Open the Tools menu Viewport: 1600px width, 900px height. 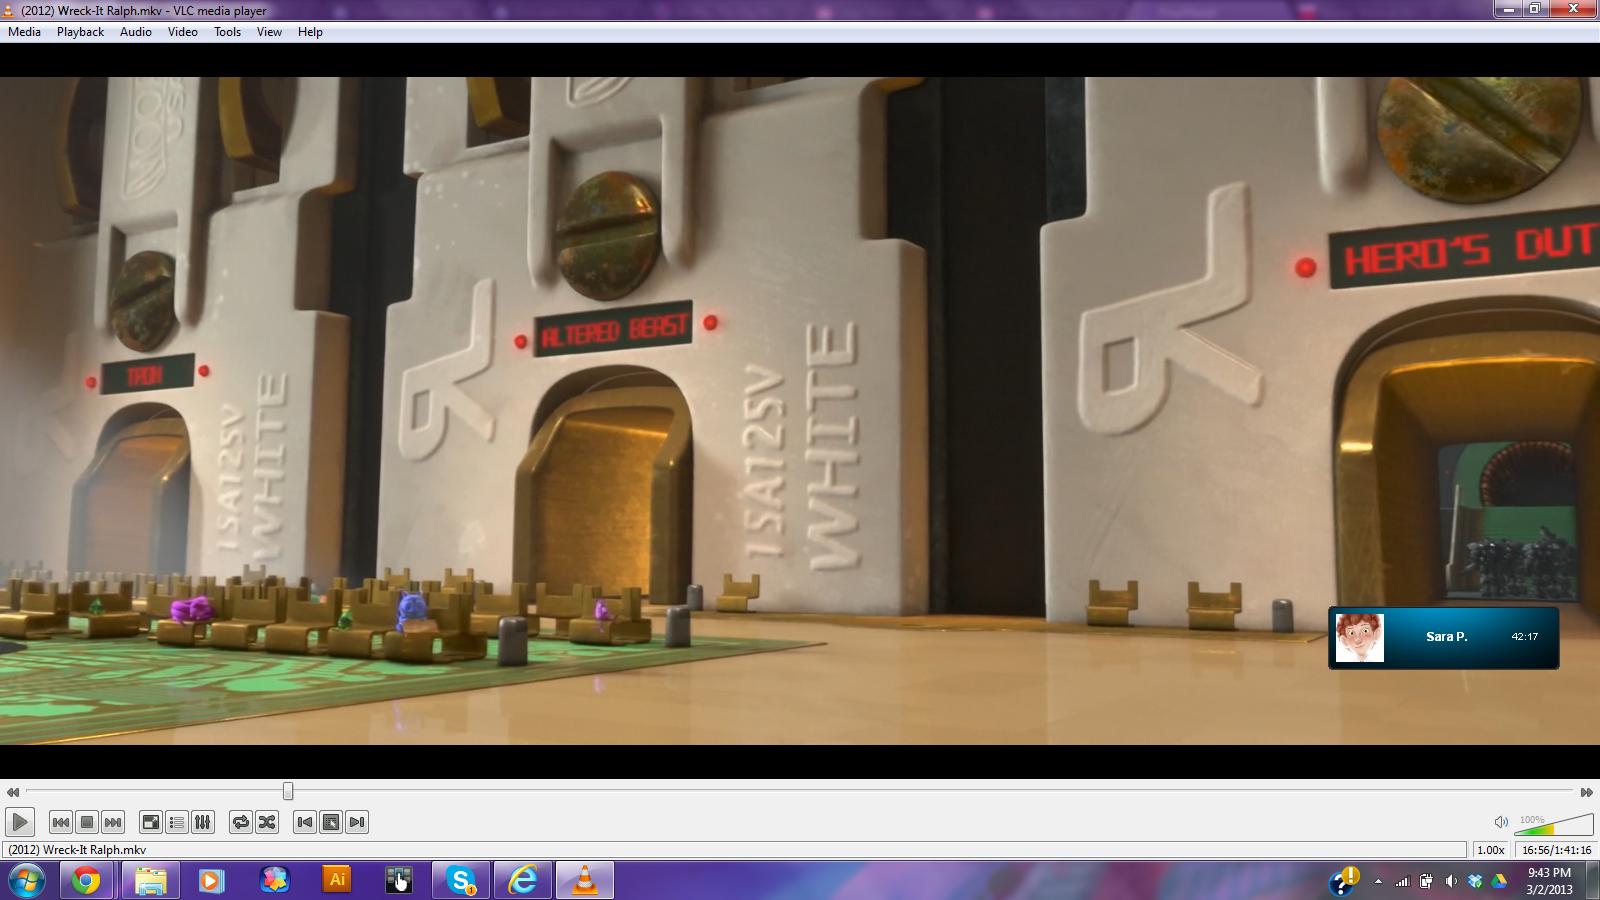click(x=227, y=32)
